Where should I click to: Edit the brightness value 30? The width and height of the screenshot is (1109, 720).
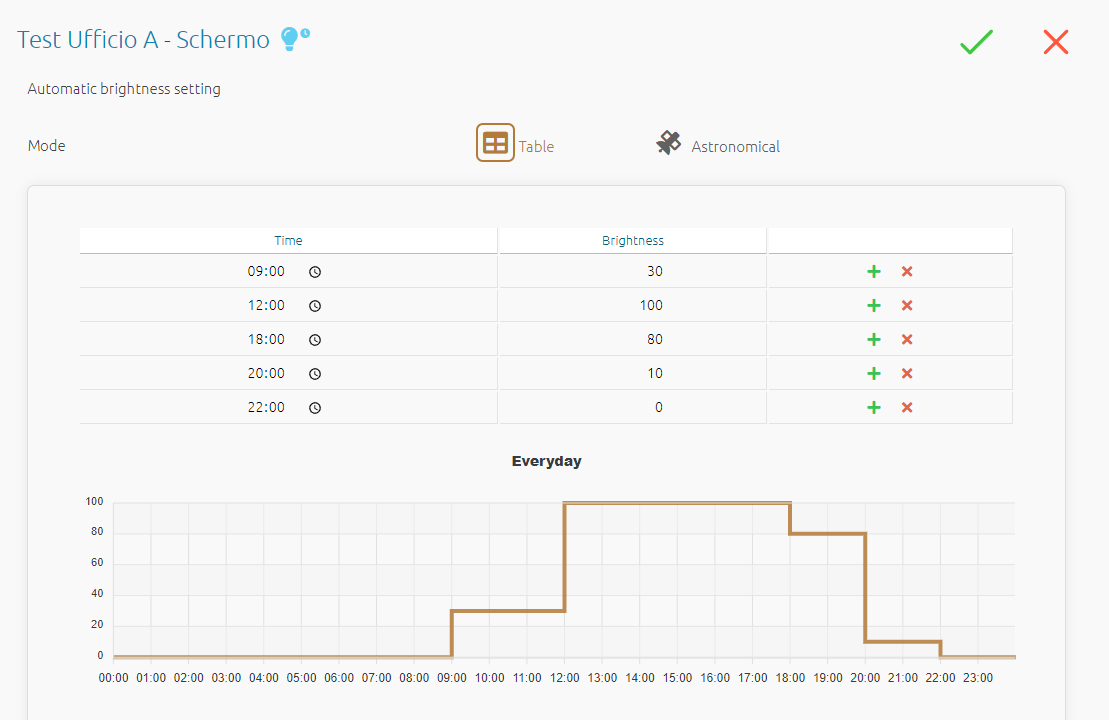(x=654, y=272)
